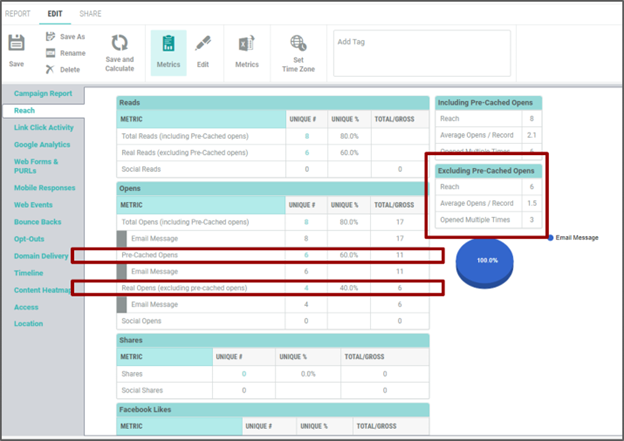Open Link Click Activity in sidebar

click(43, 127)
